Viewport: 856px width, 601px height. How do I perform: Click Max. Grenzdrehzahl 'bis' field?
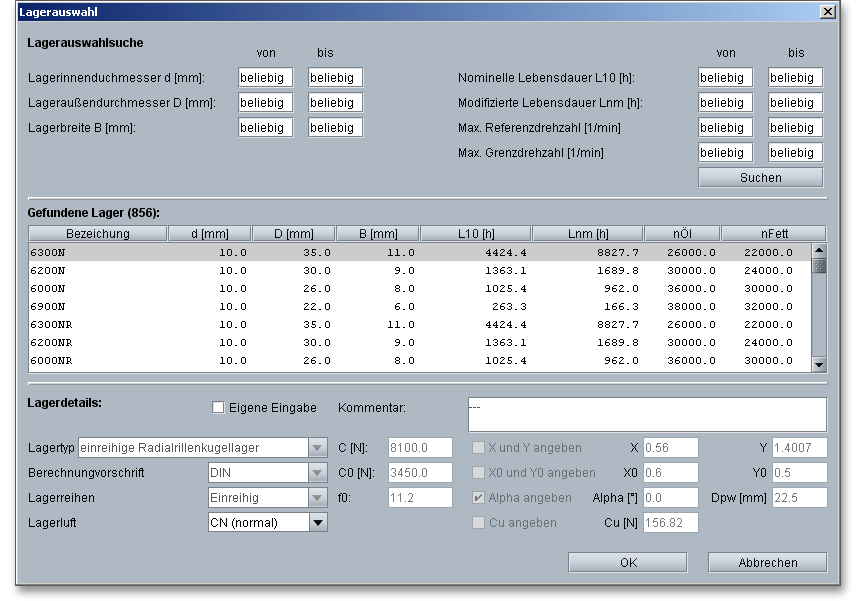pyautogui.click(x=794, y=153)
